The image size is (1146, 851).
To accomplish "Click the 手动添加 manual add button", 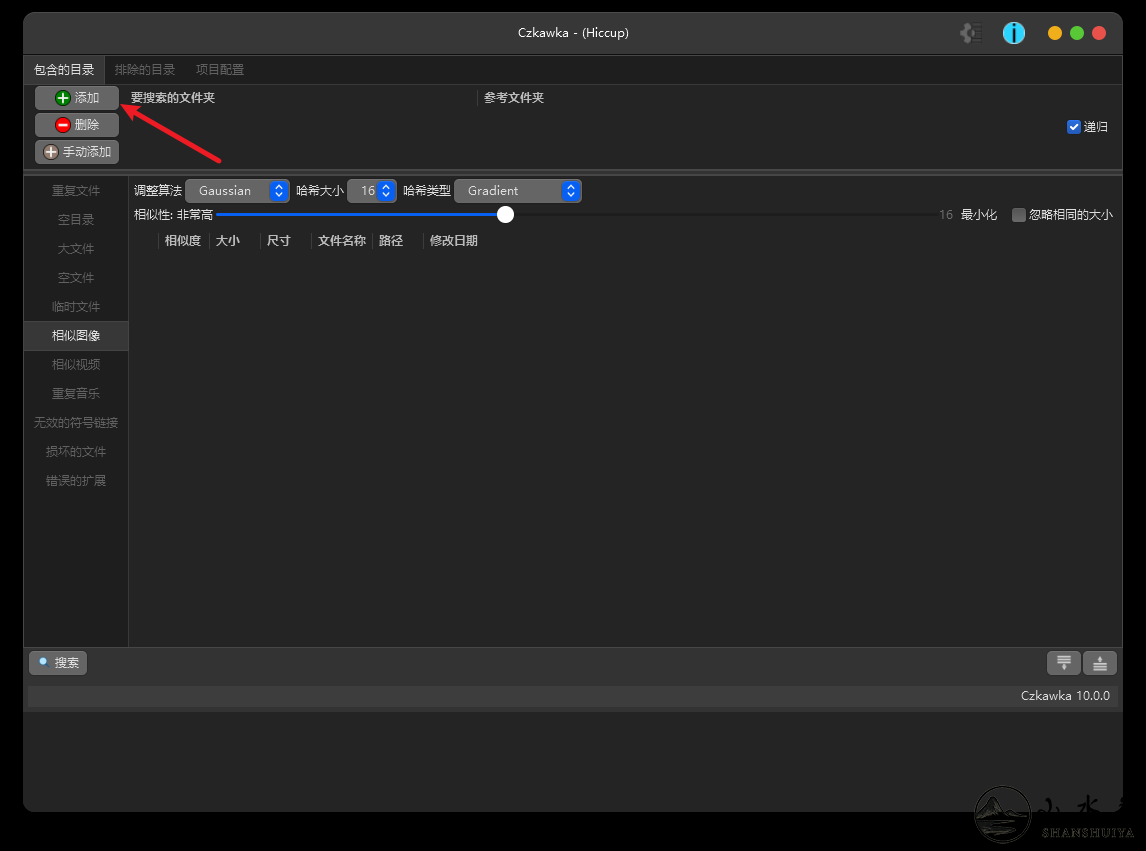I will tap(77, 152).
